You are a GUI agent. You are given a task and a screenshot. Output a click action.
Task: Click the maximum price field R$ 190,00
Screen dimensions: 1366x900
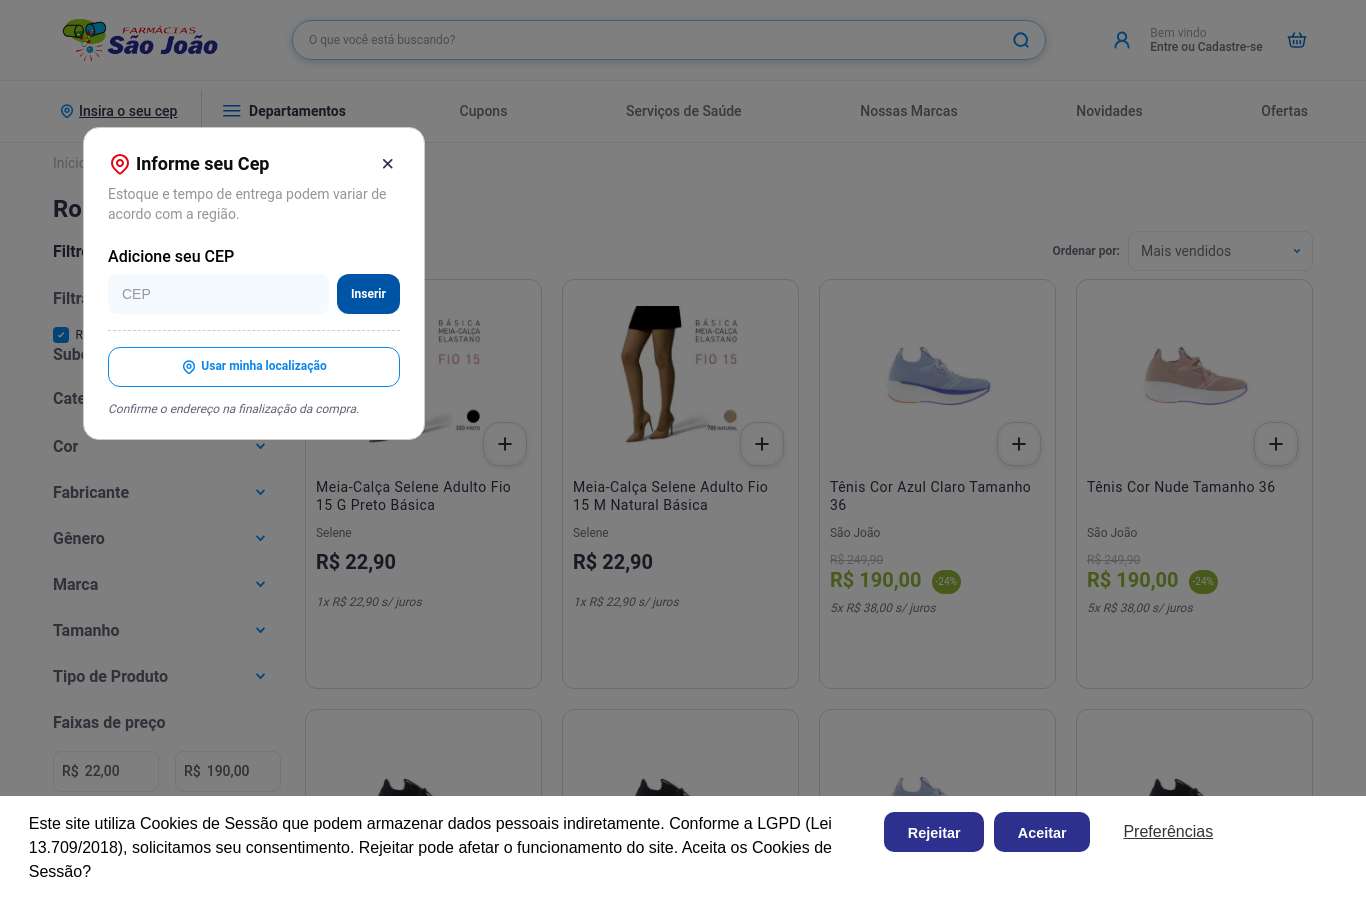click(228, 771)
